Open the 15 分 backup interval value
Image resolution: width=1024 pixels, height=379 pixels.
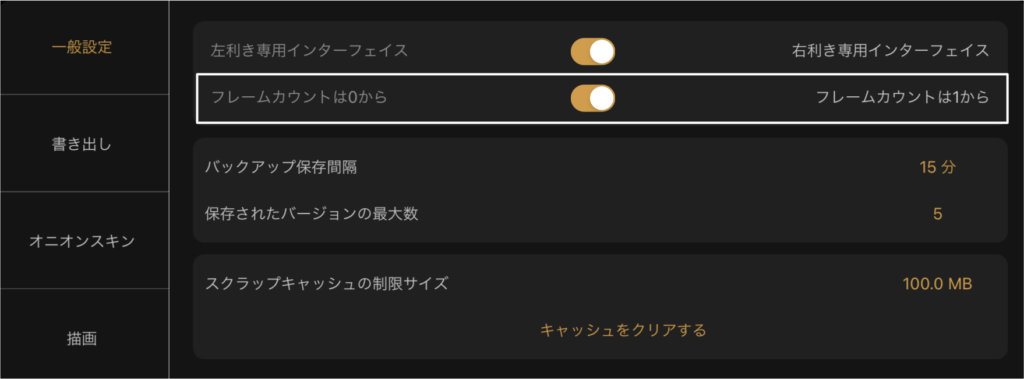pyautogui.click(x=937, y=167)
